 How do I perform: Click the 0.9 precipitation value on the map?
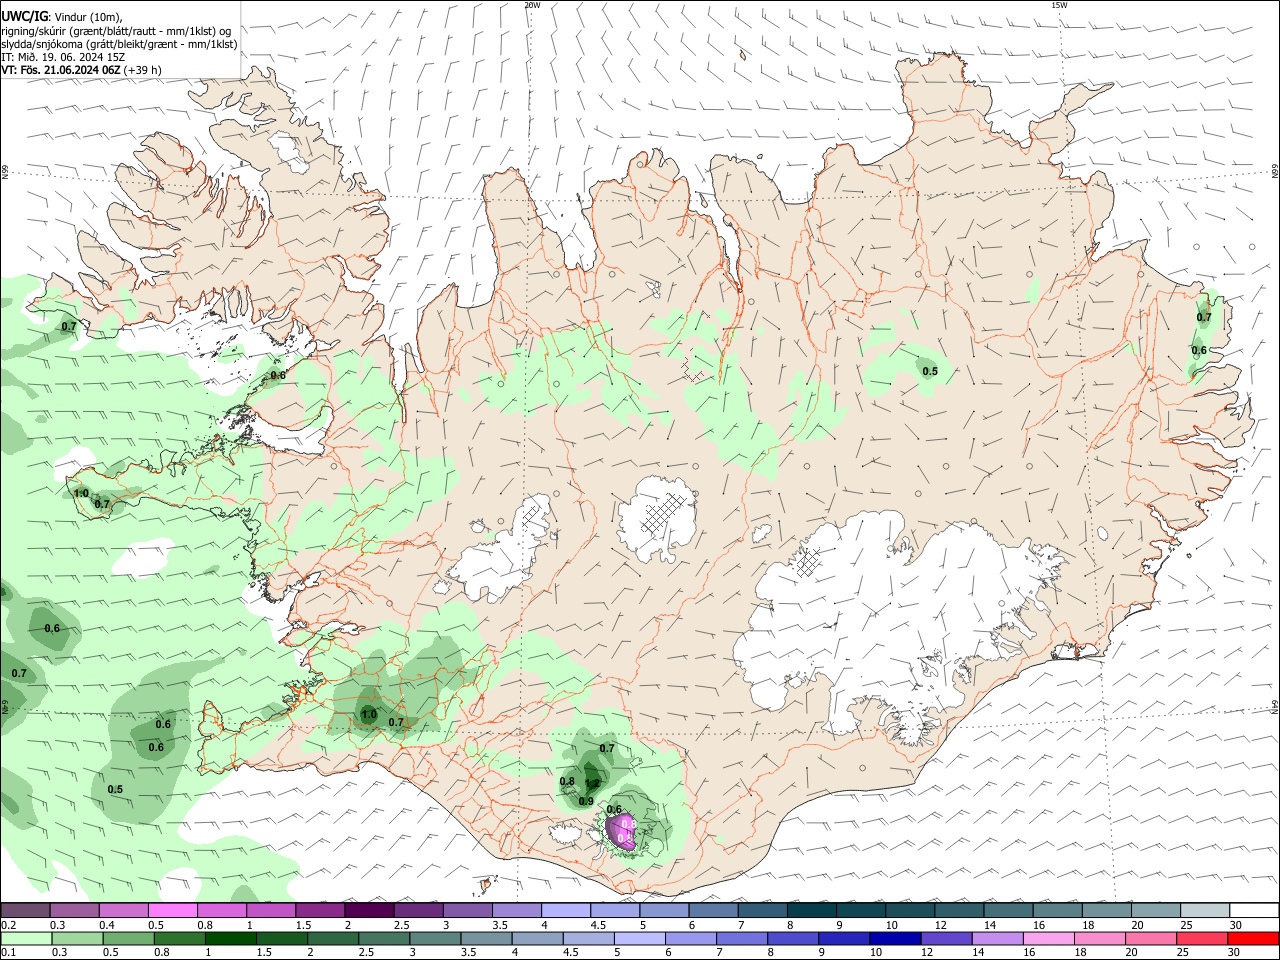586,801
